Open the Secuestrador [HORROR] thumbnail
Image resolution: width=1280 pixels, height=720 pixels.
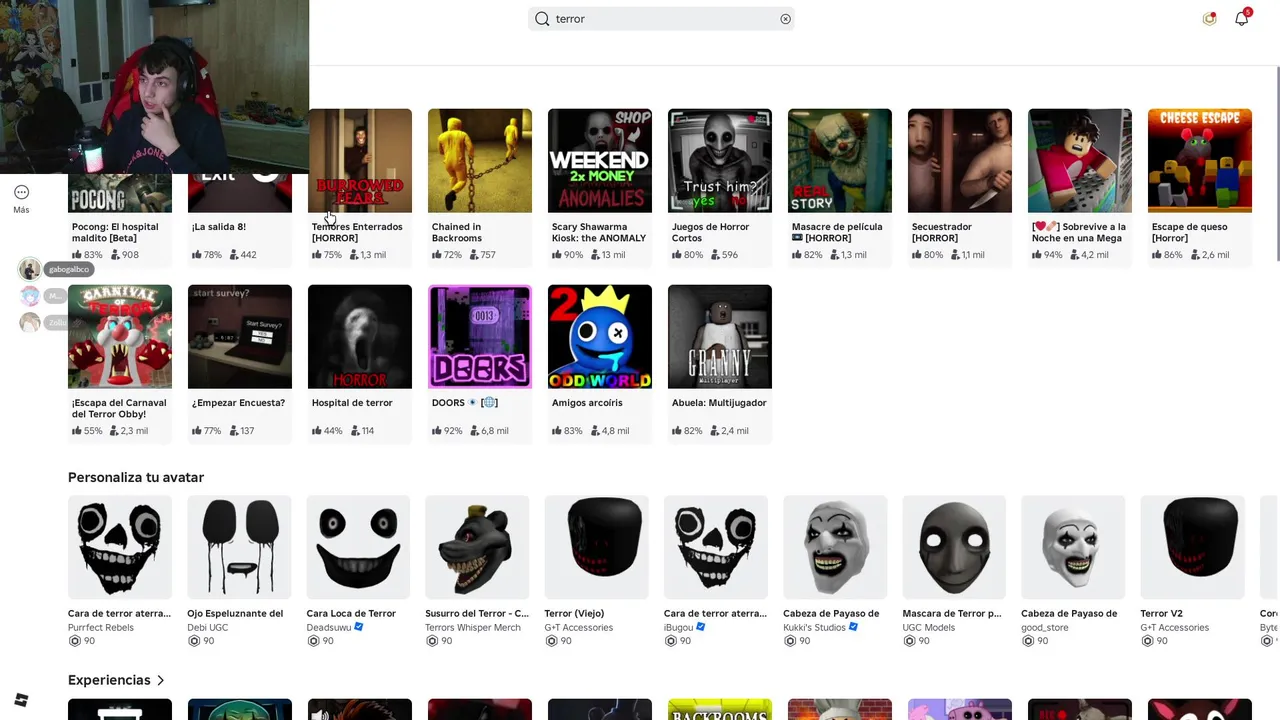[x=960, y=160]
